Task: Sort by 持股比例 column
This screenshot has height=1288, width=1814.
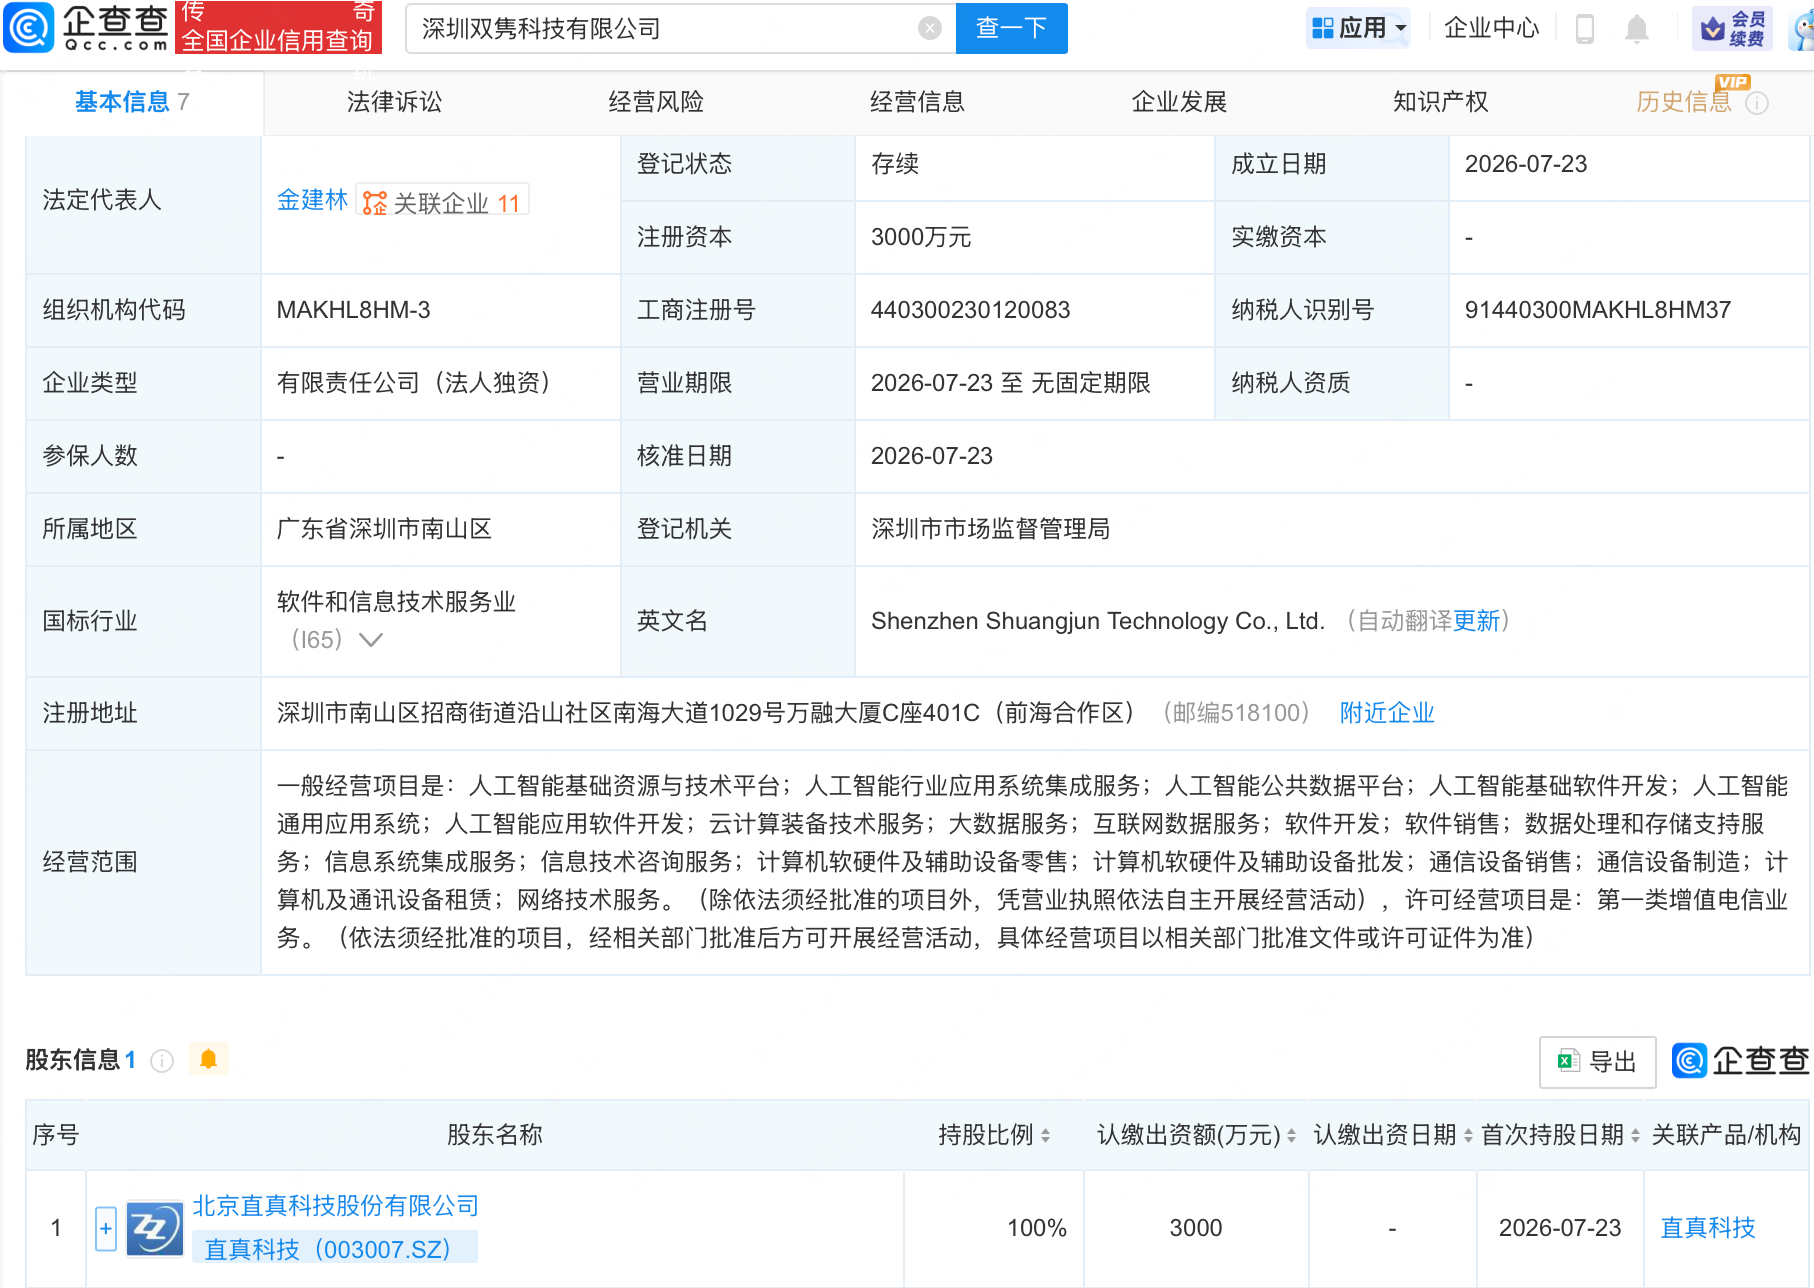Action: point(1046,1136)
